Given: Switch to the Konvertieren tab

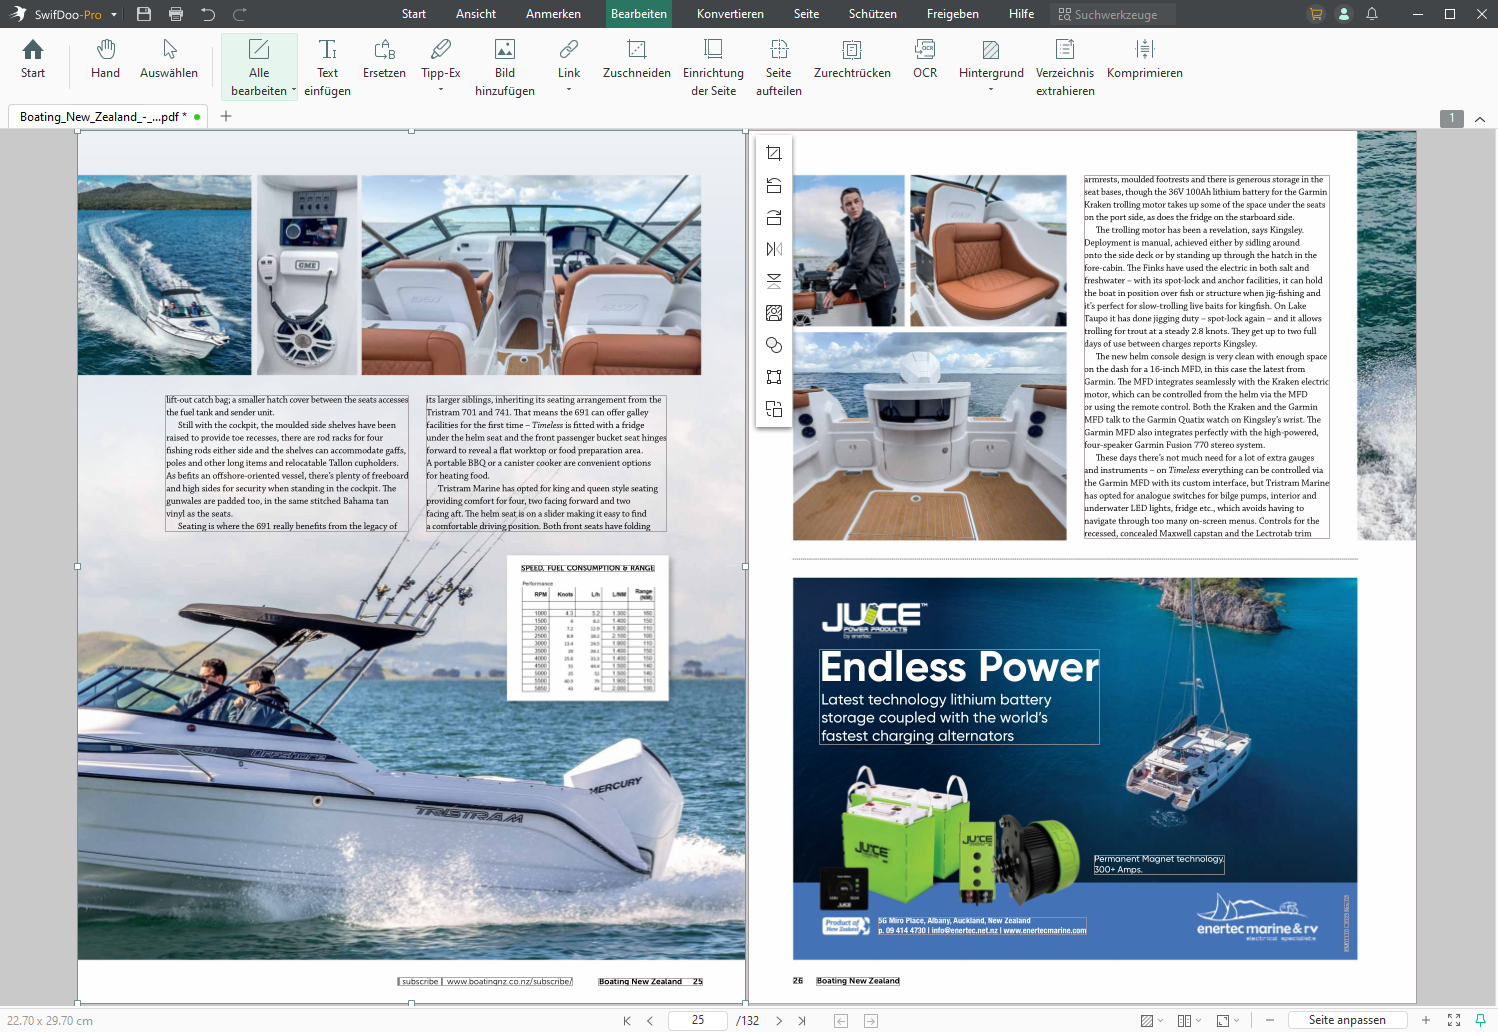Looking at the screenshot, I should pos(730,14).
